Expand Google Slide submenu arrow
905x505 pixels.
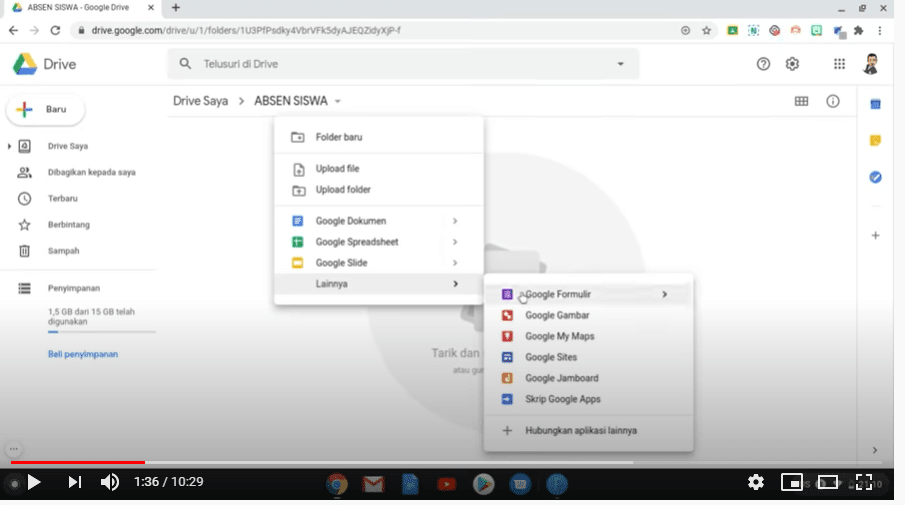pos(455,263)
